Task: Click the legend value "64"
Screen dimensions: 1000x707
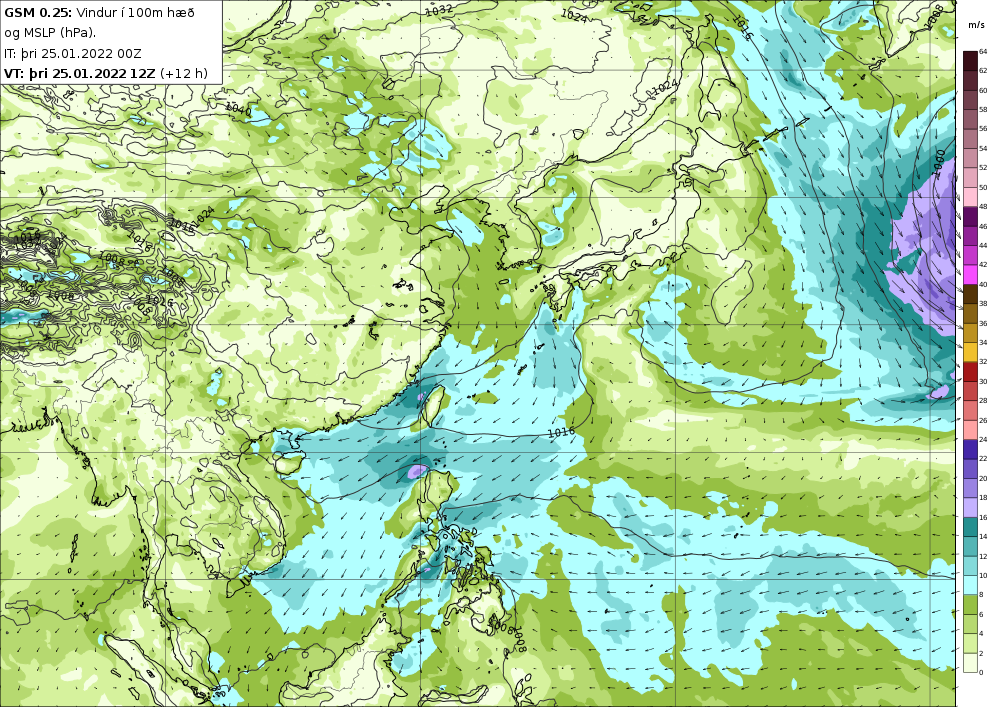Action: point(983,52)
